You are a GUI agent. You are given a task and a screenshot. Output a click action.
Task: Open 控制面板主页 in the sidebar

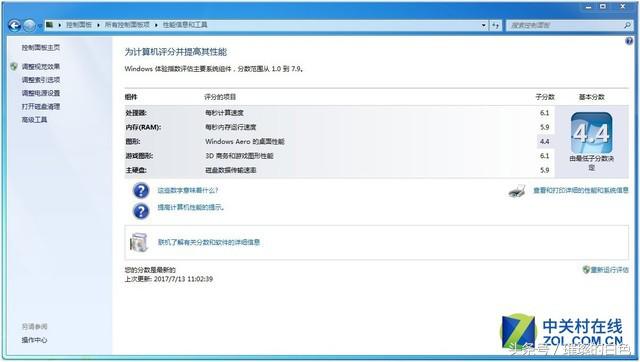pyautogui.click(x=41, y=48)
